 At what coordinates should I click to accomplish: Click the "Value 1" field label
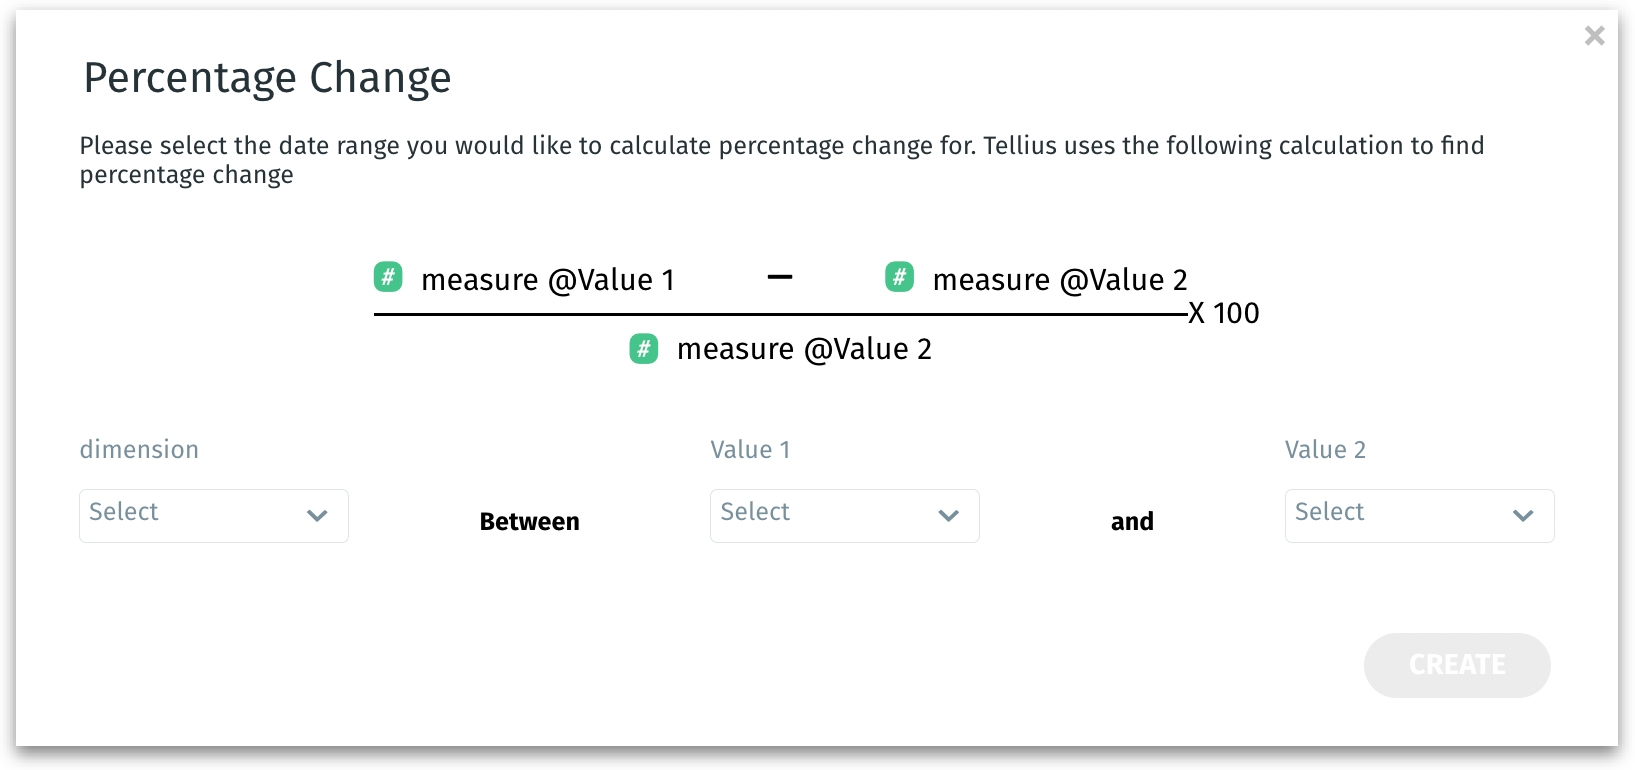(x=750, y=450)
